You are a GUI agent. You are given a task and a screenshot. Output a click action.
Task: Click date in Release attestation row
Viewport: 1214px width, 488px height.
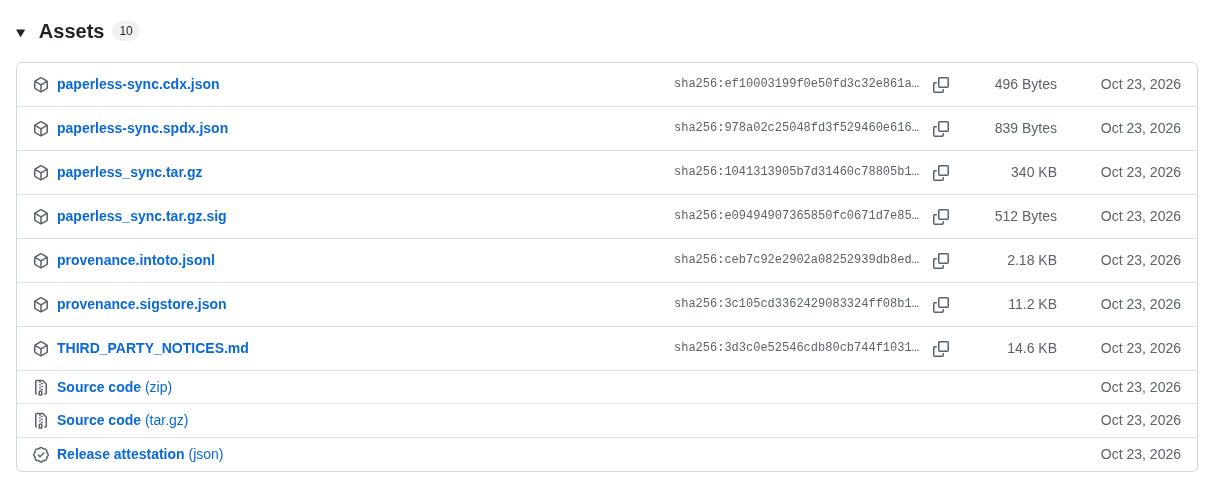tap(1141, 454)
